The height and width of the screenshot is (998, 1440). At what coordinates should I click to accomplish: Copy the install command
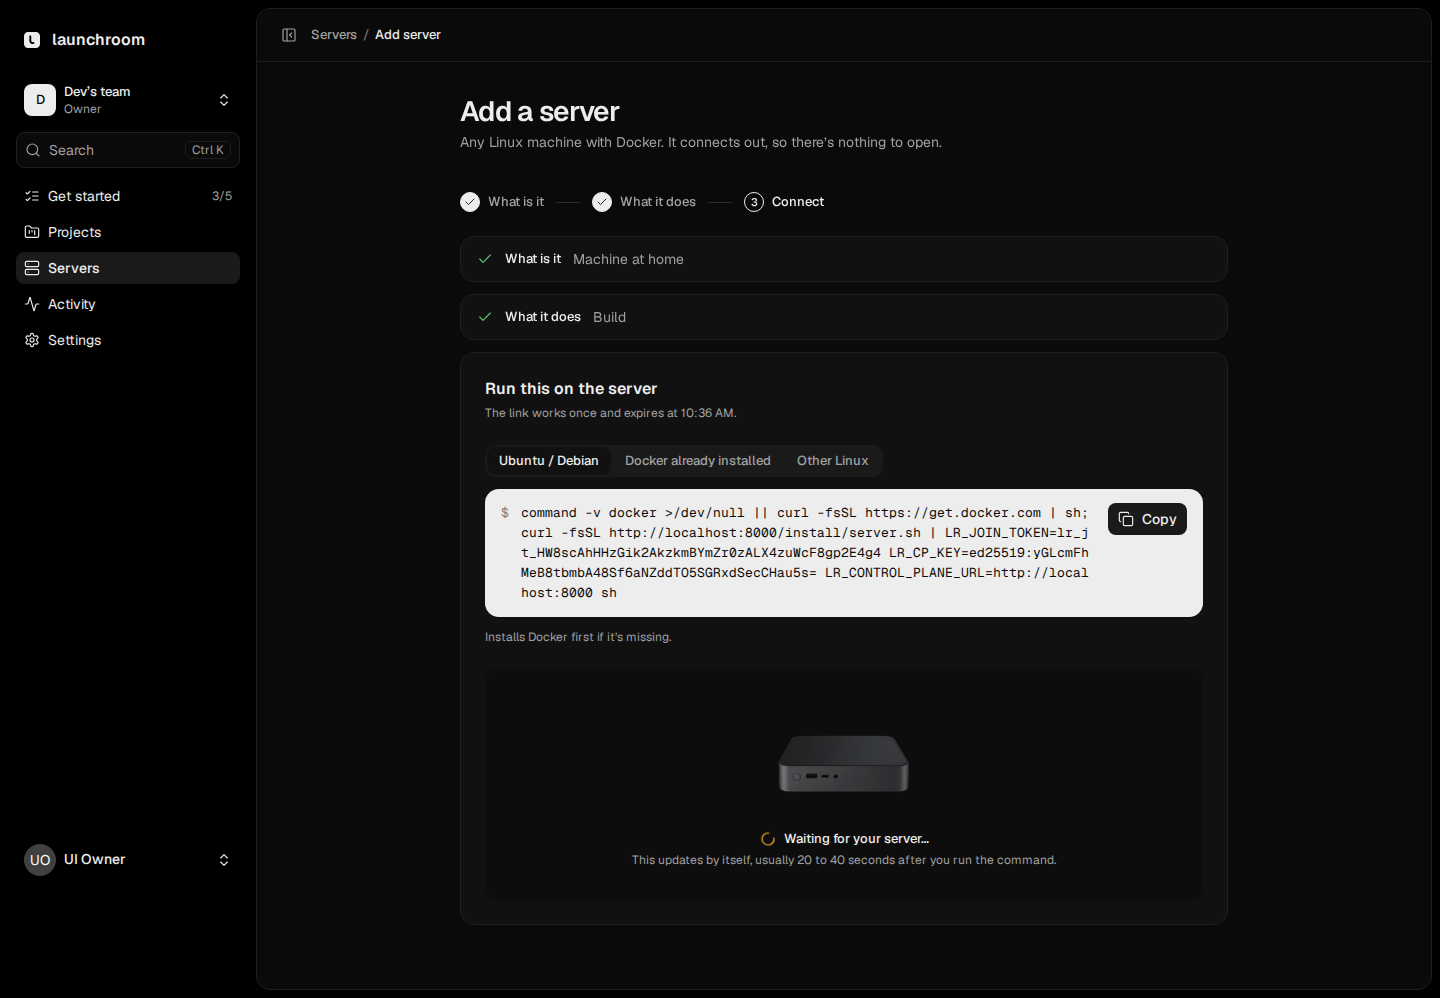click(x=1147, y=519)
